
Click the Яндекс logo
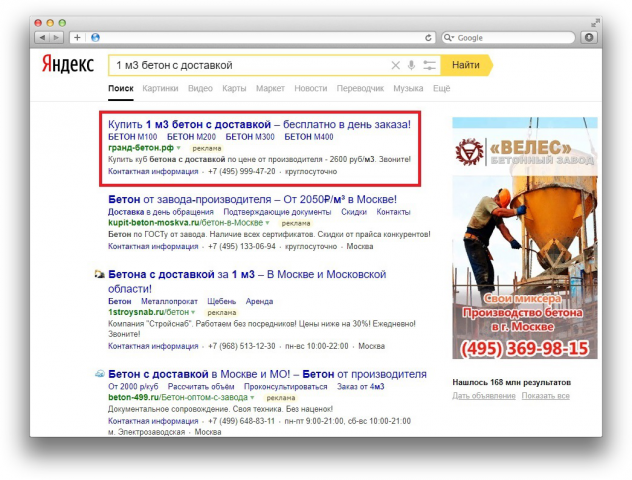[68, 64]
